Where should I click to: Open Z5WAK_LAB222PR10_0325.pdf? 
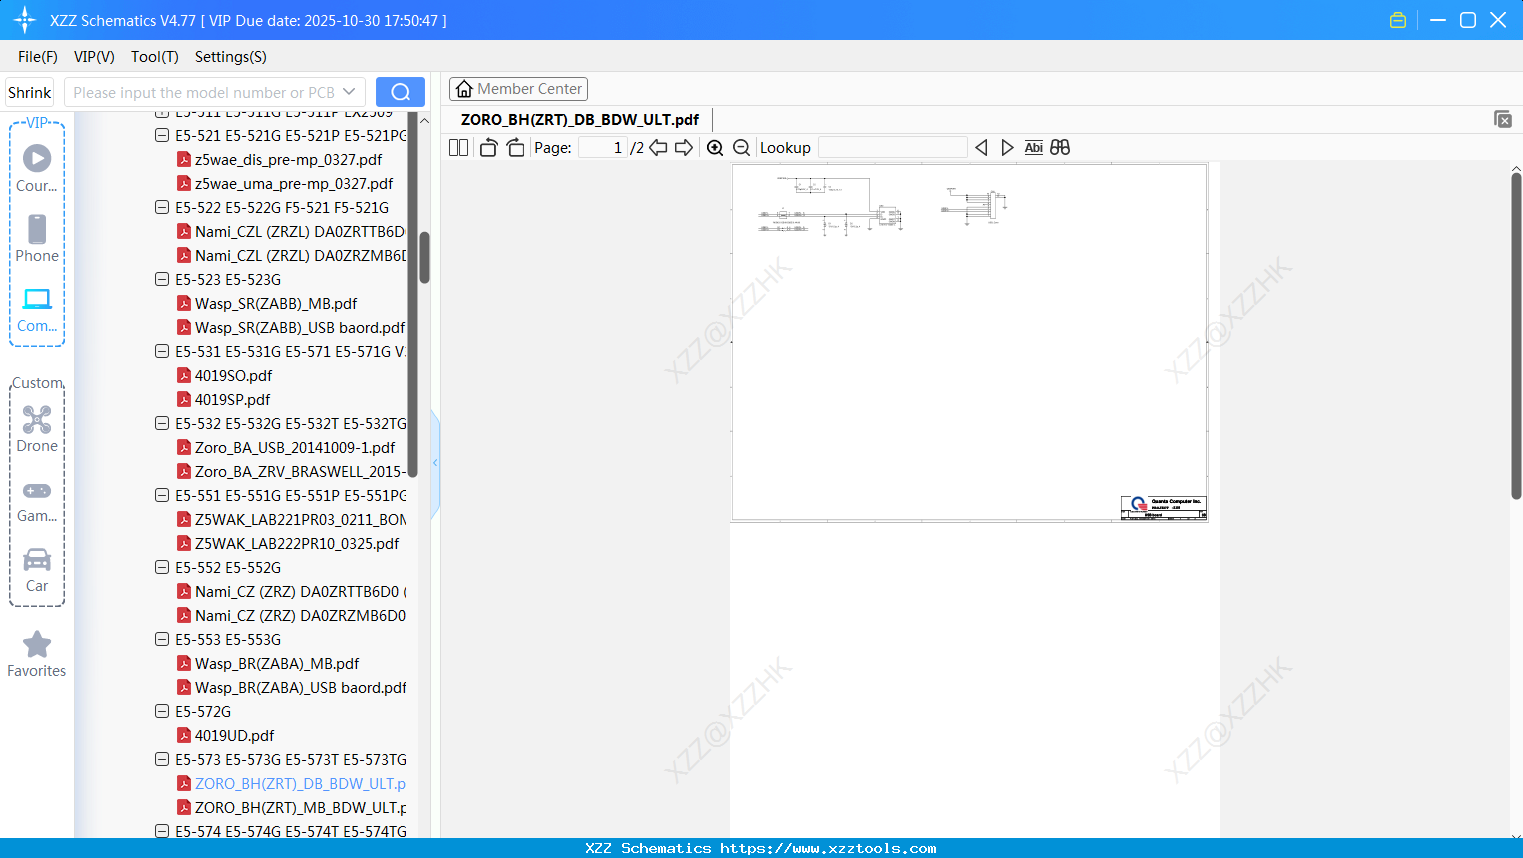coord(297,543)
